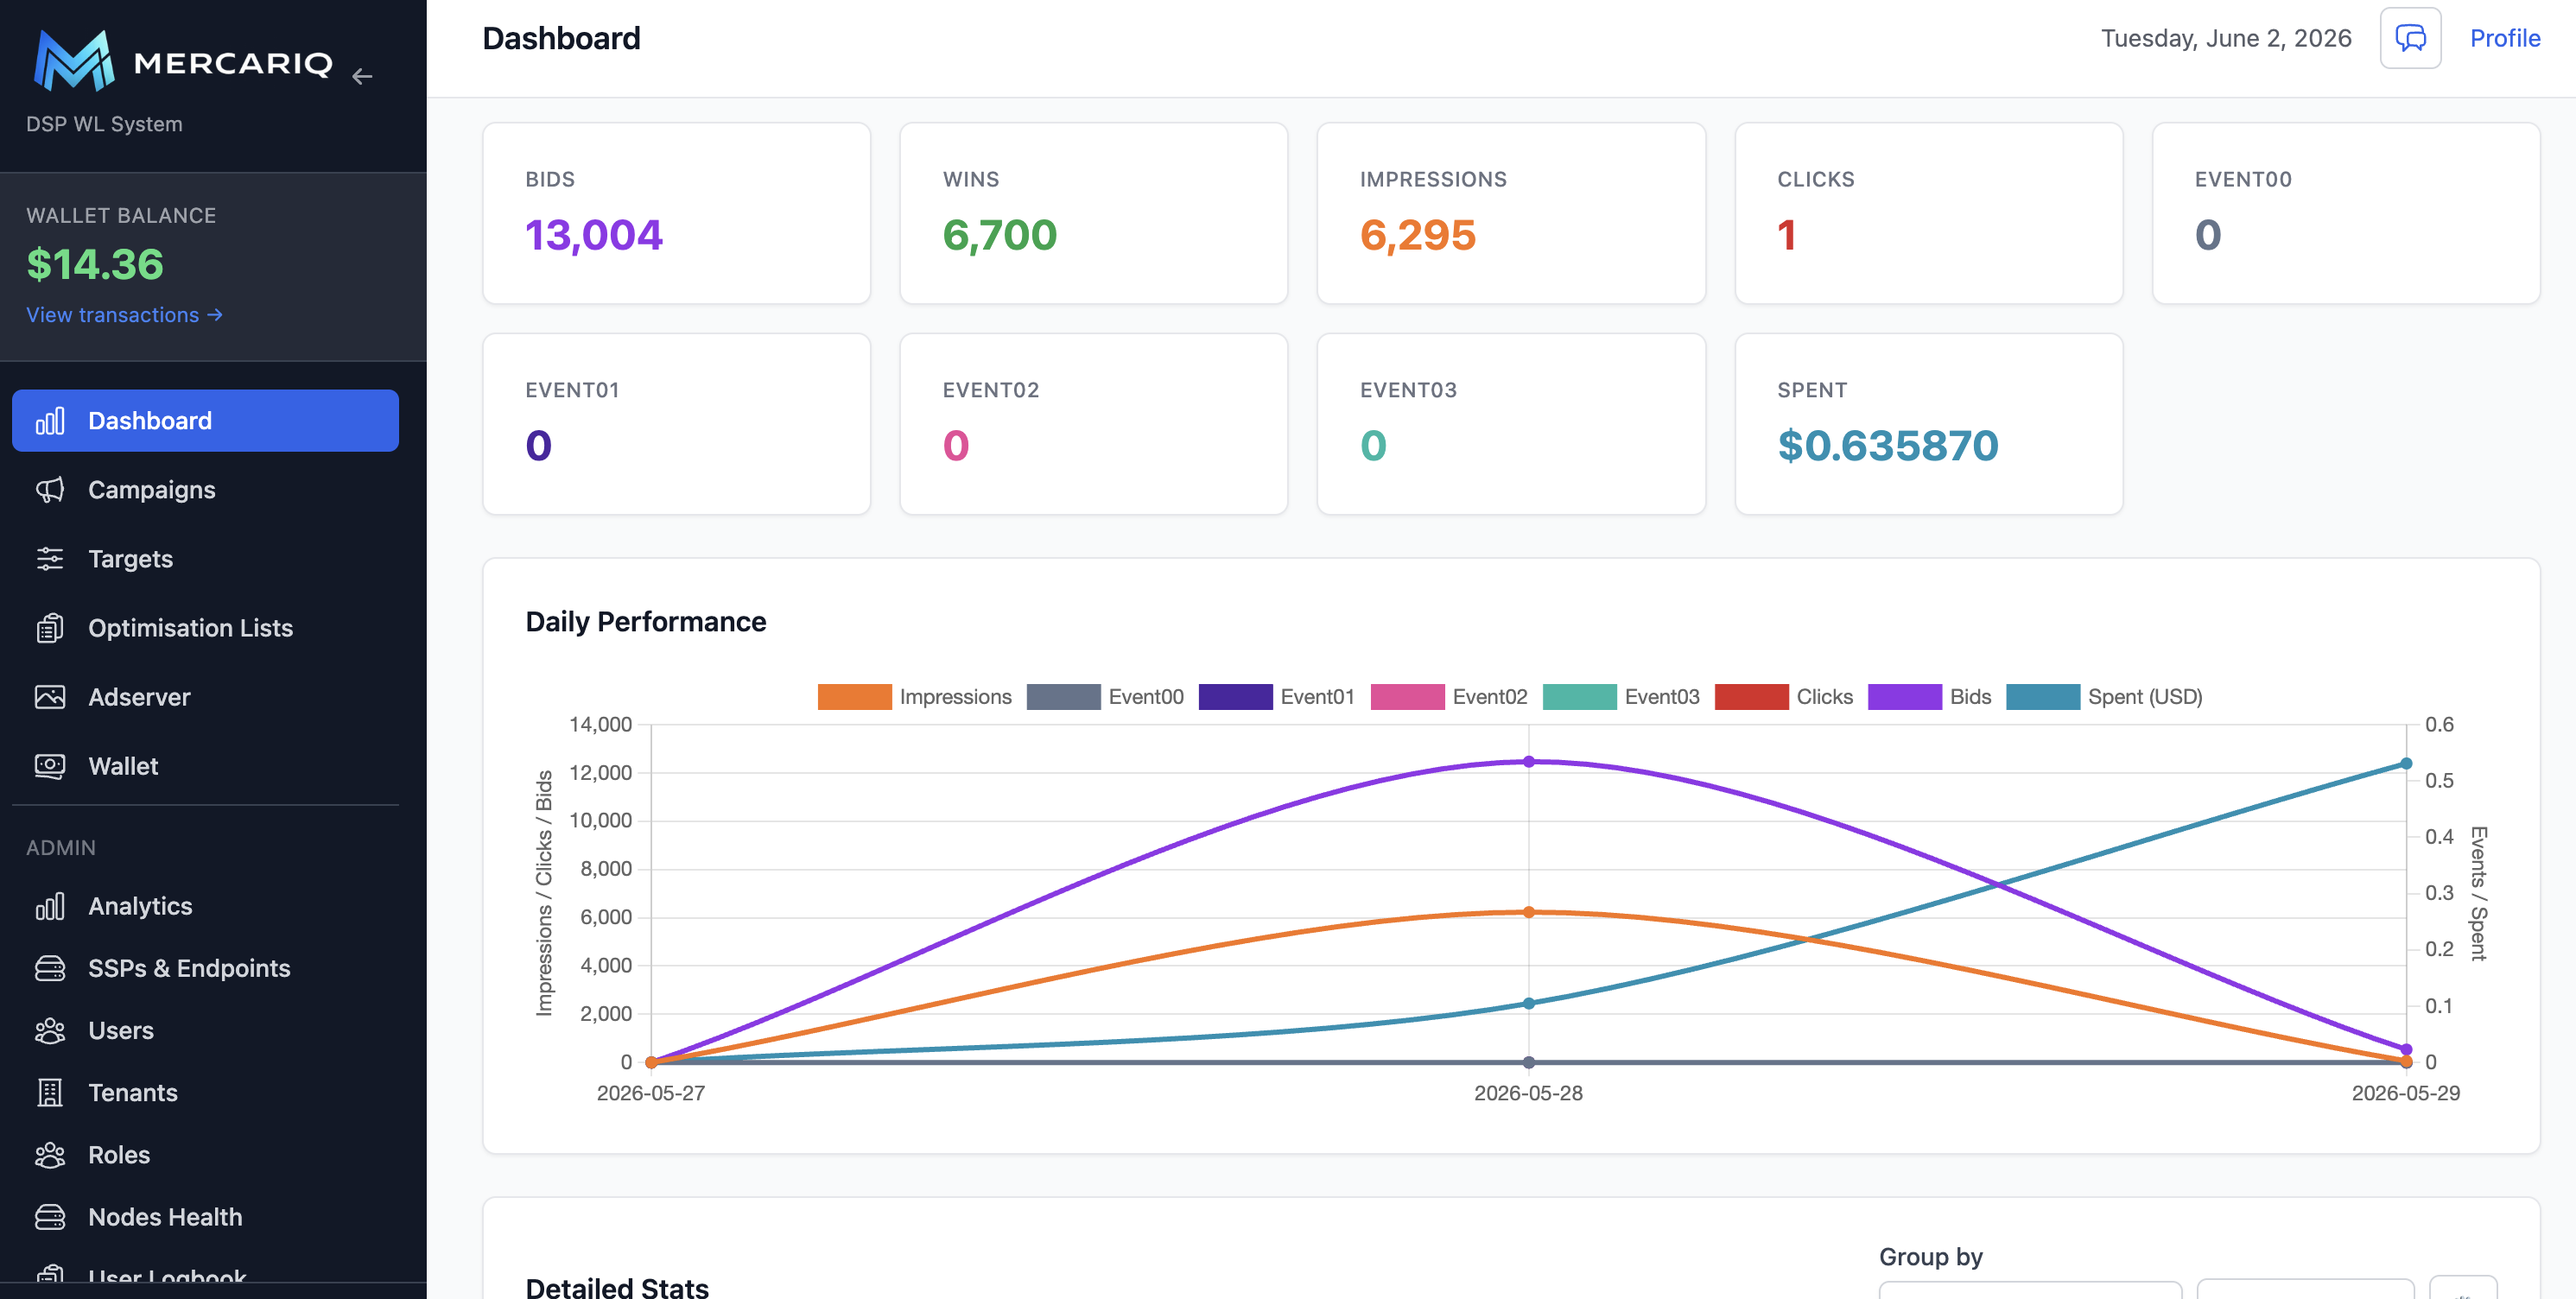
Task: Toggle Bids series in chart legend
Action: point(1929,697)
